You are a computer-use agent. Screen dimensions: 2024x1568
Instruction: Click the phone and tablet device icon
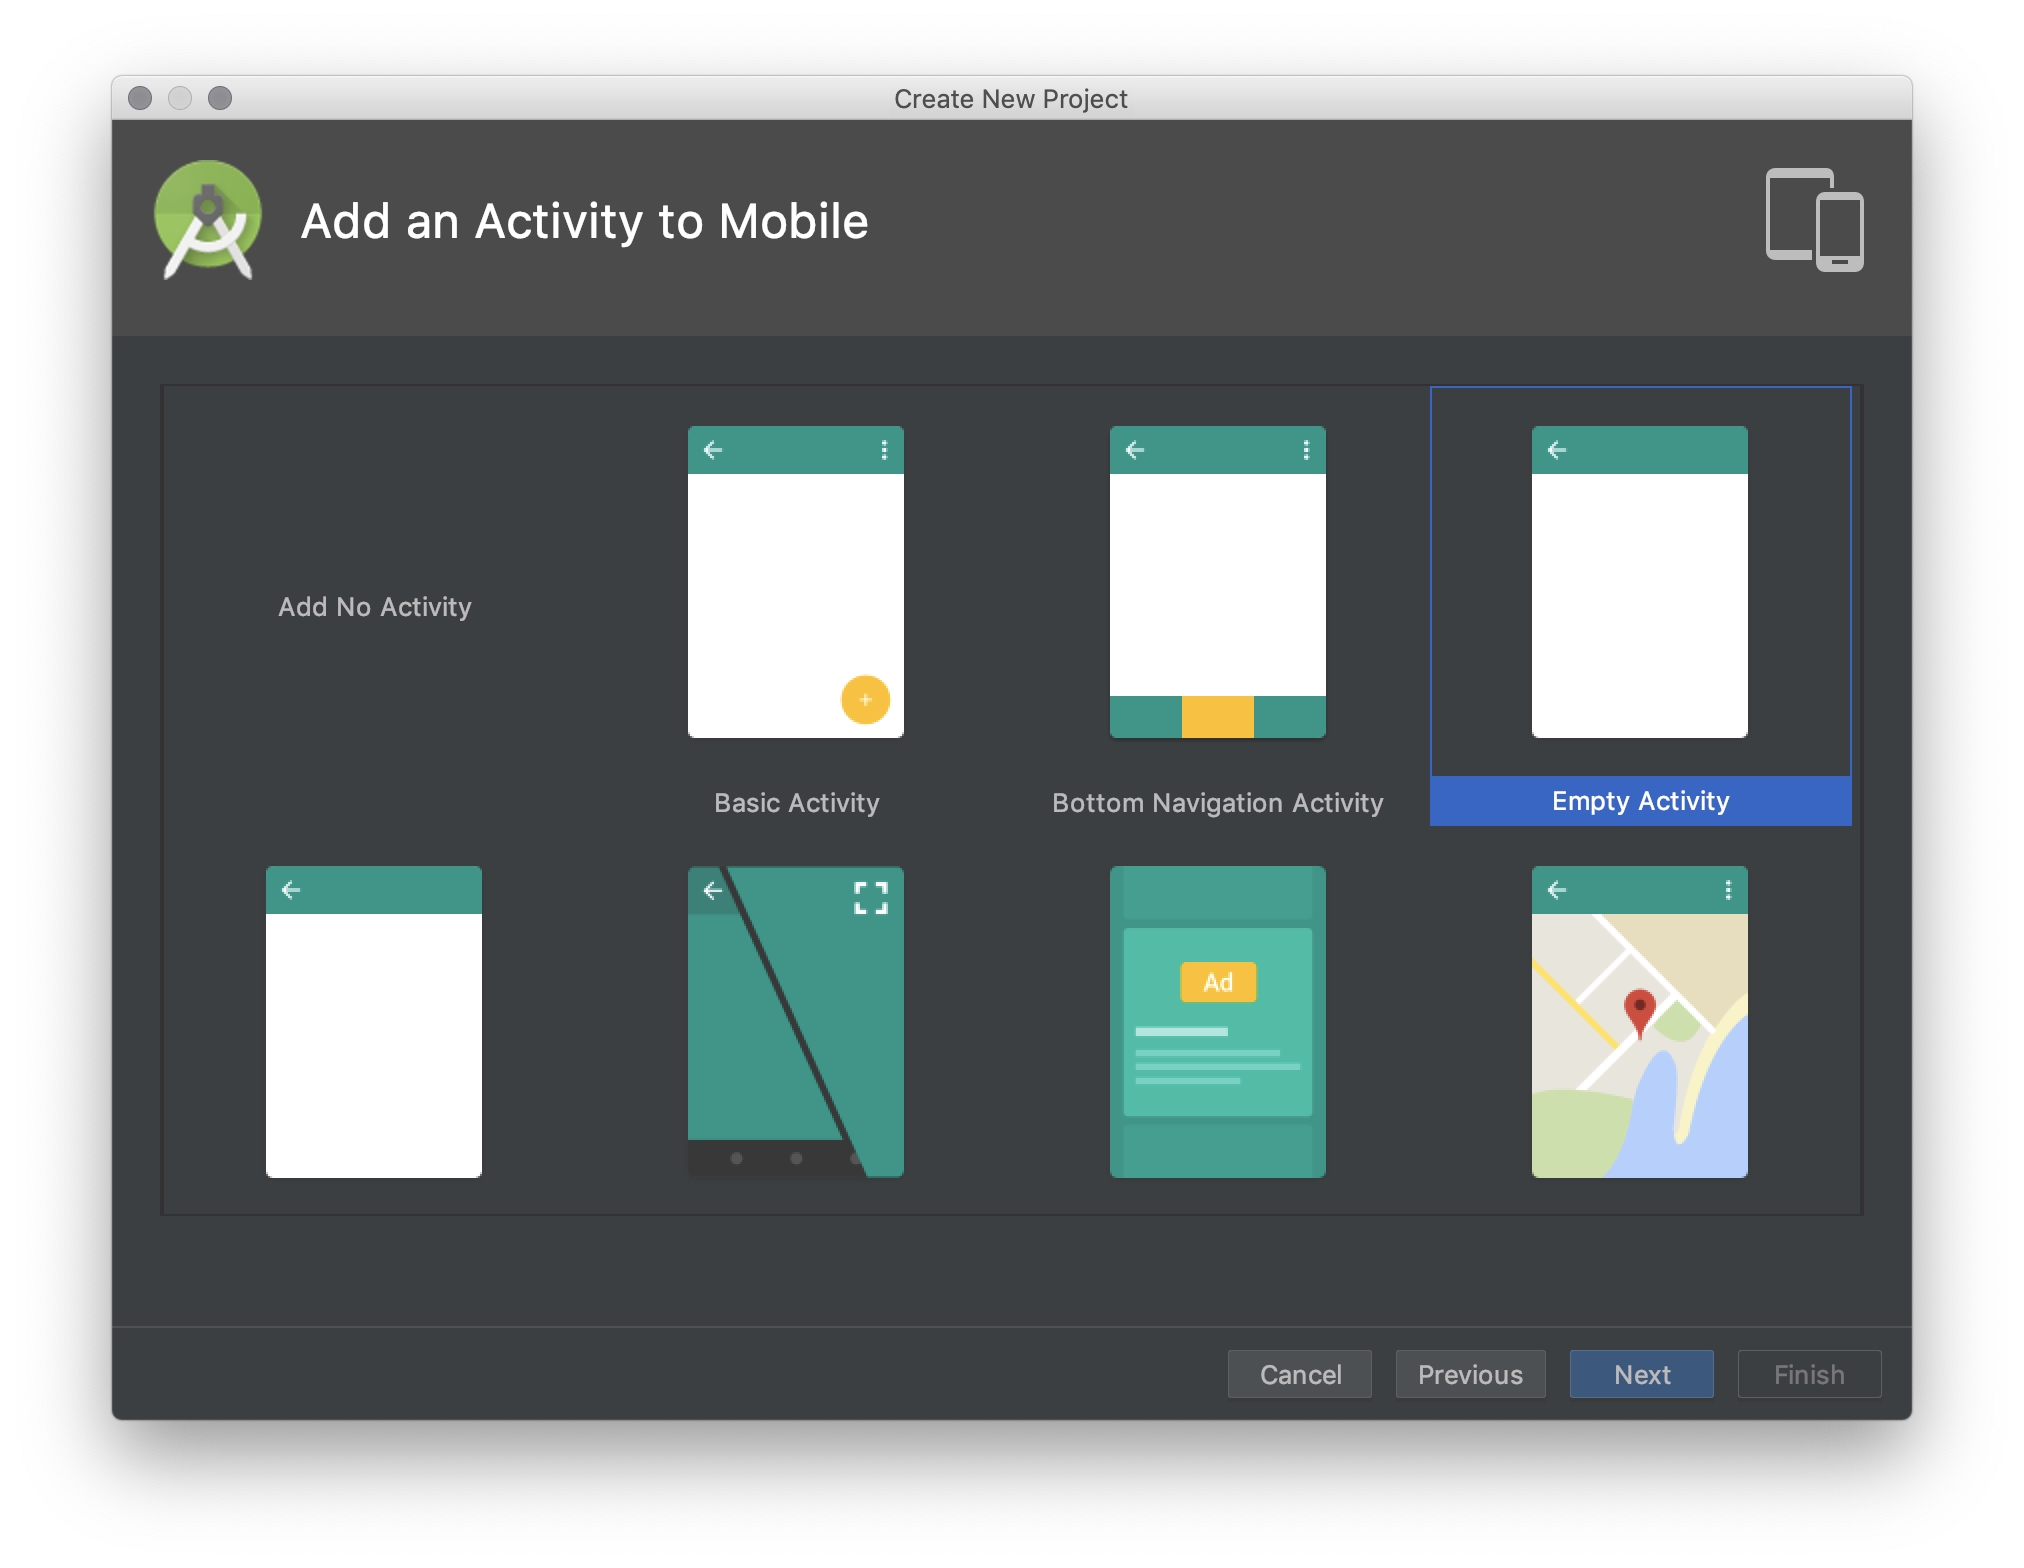coord(1814,220)
